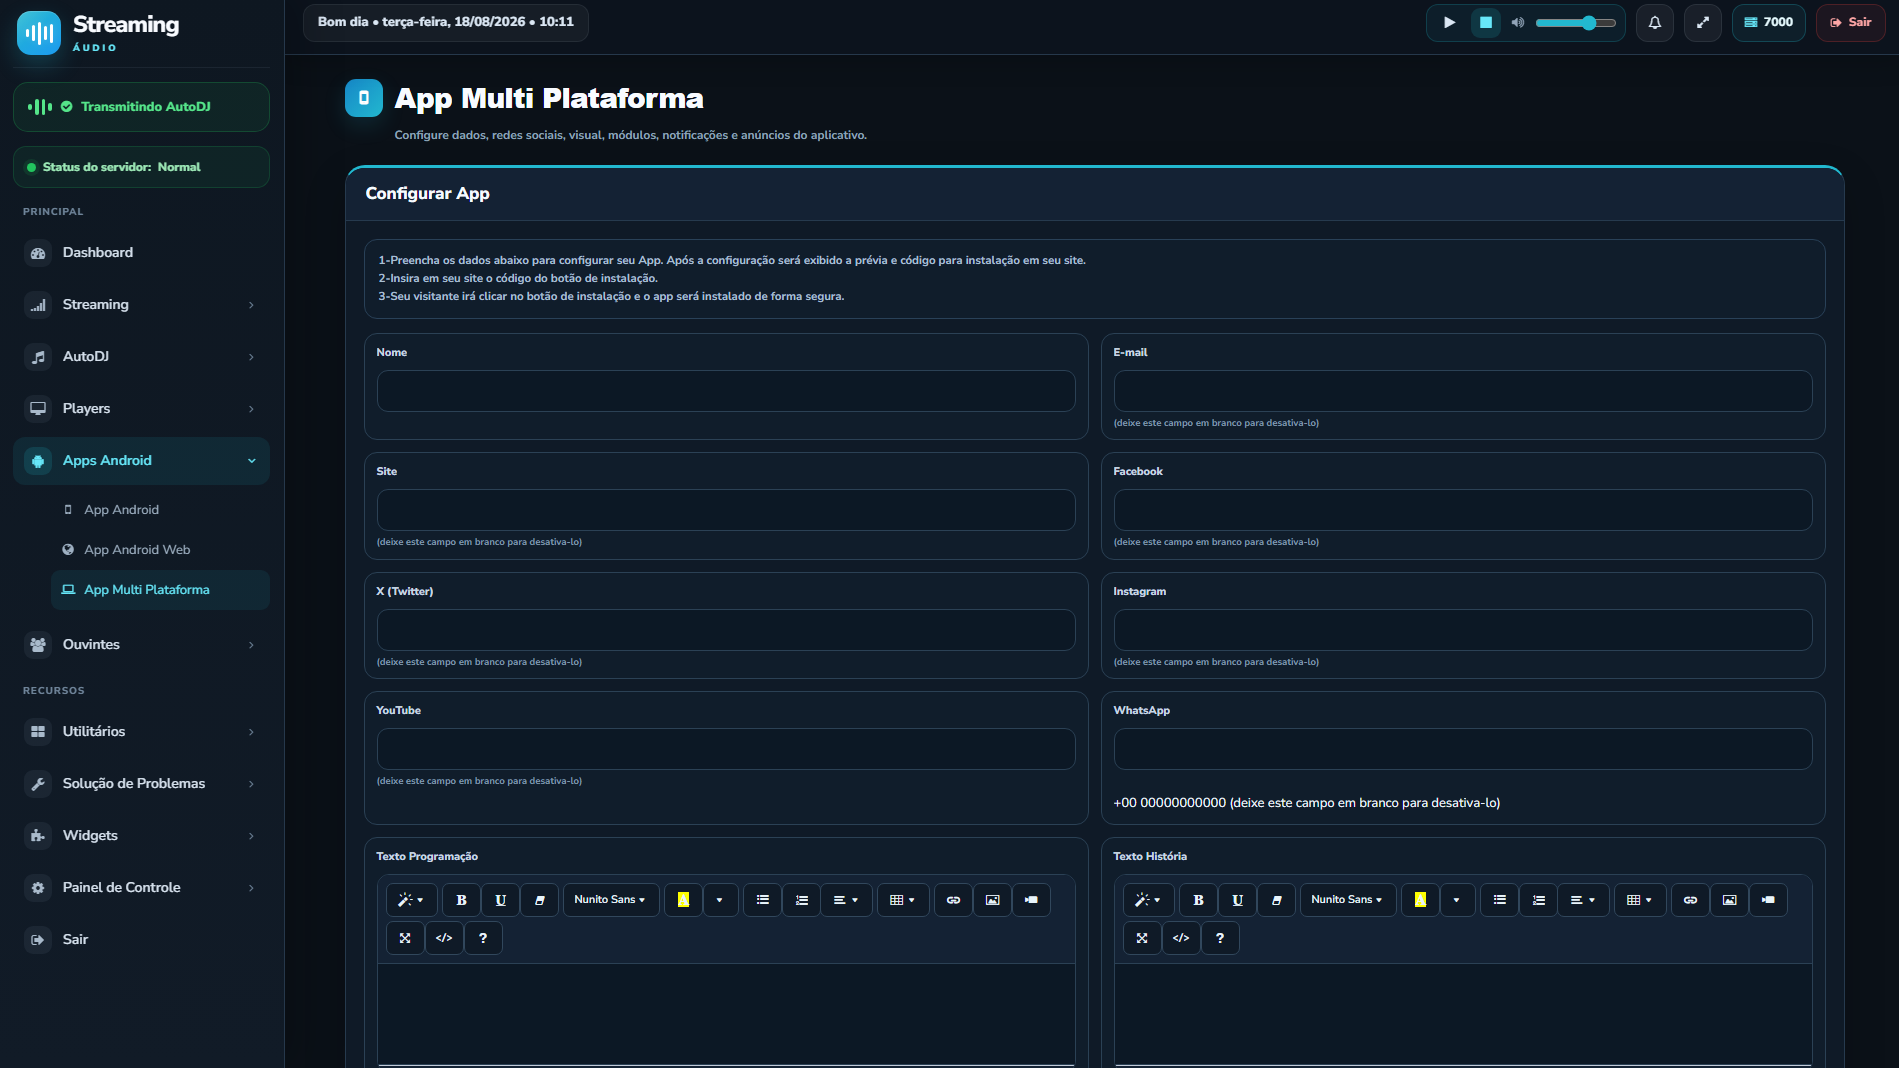Expand the Ouvintes sidebar menu
1899x1068 pixels.
click(141, 645)
